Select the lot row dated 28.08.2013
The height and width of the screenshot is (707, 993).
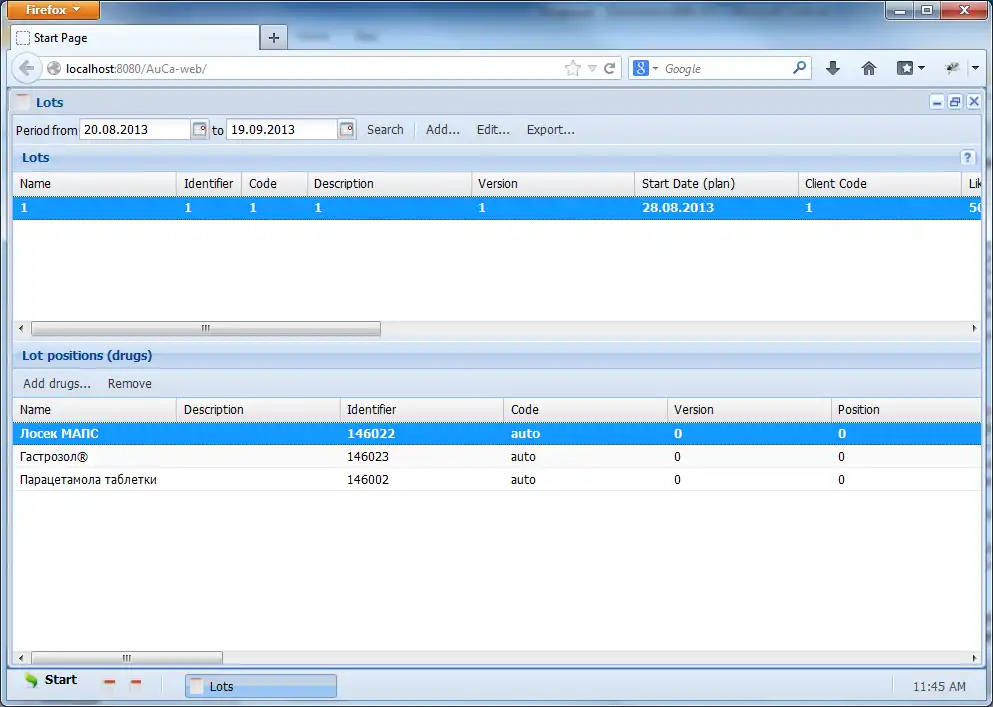[x=497, y=208]
